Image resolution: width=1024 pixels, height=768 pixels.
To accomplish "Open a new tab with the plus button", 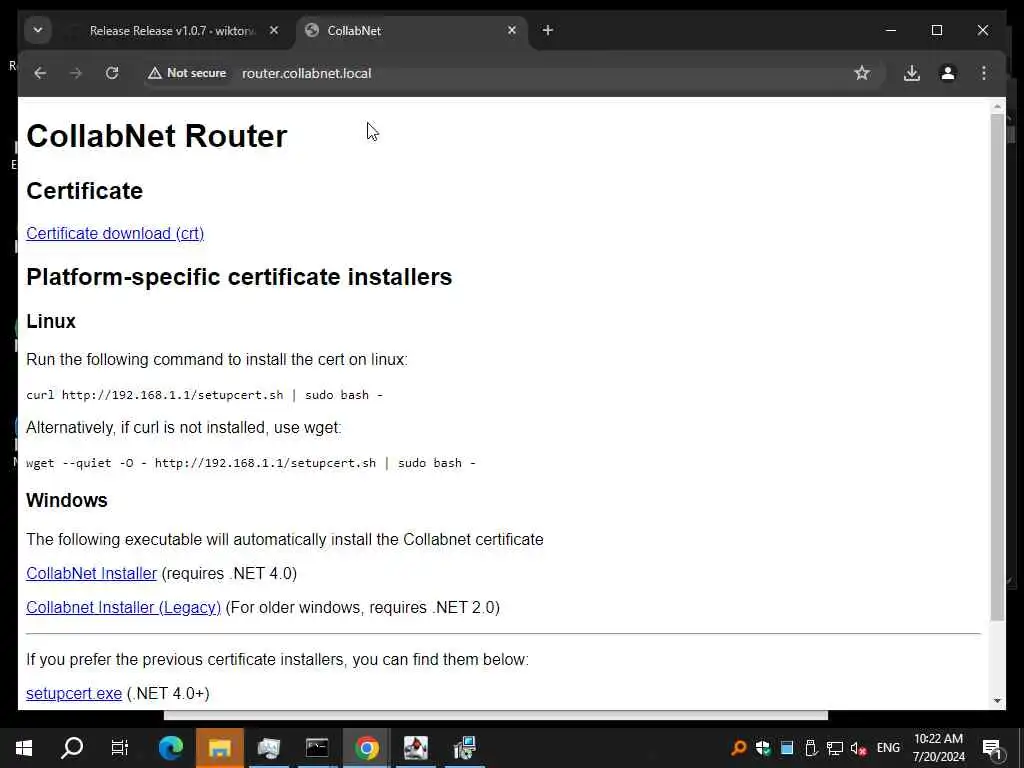I will pos(548,30).
